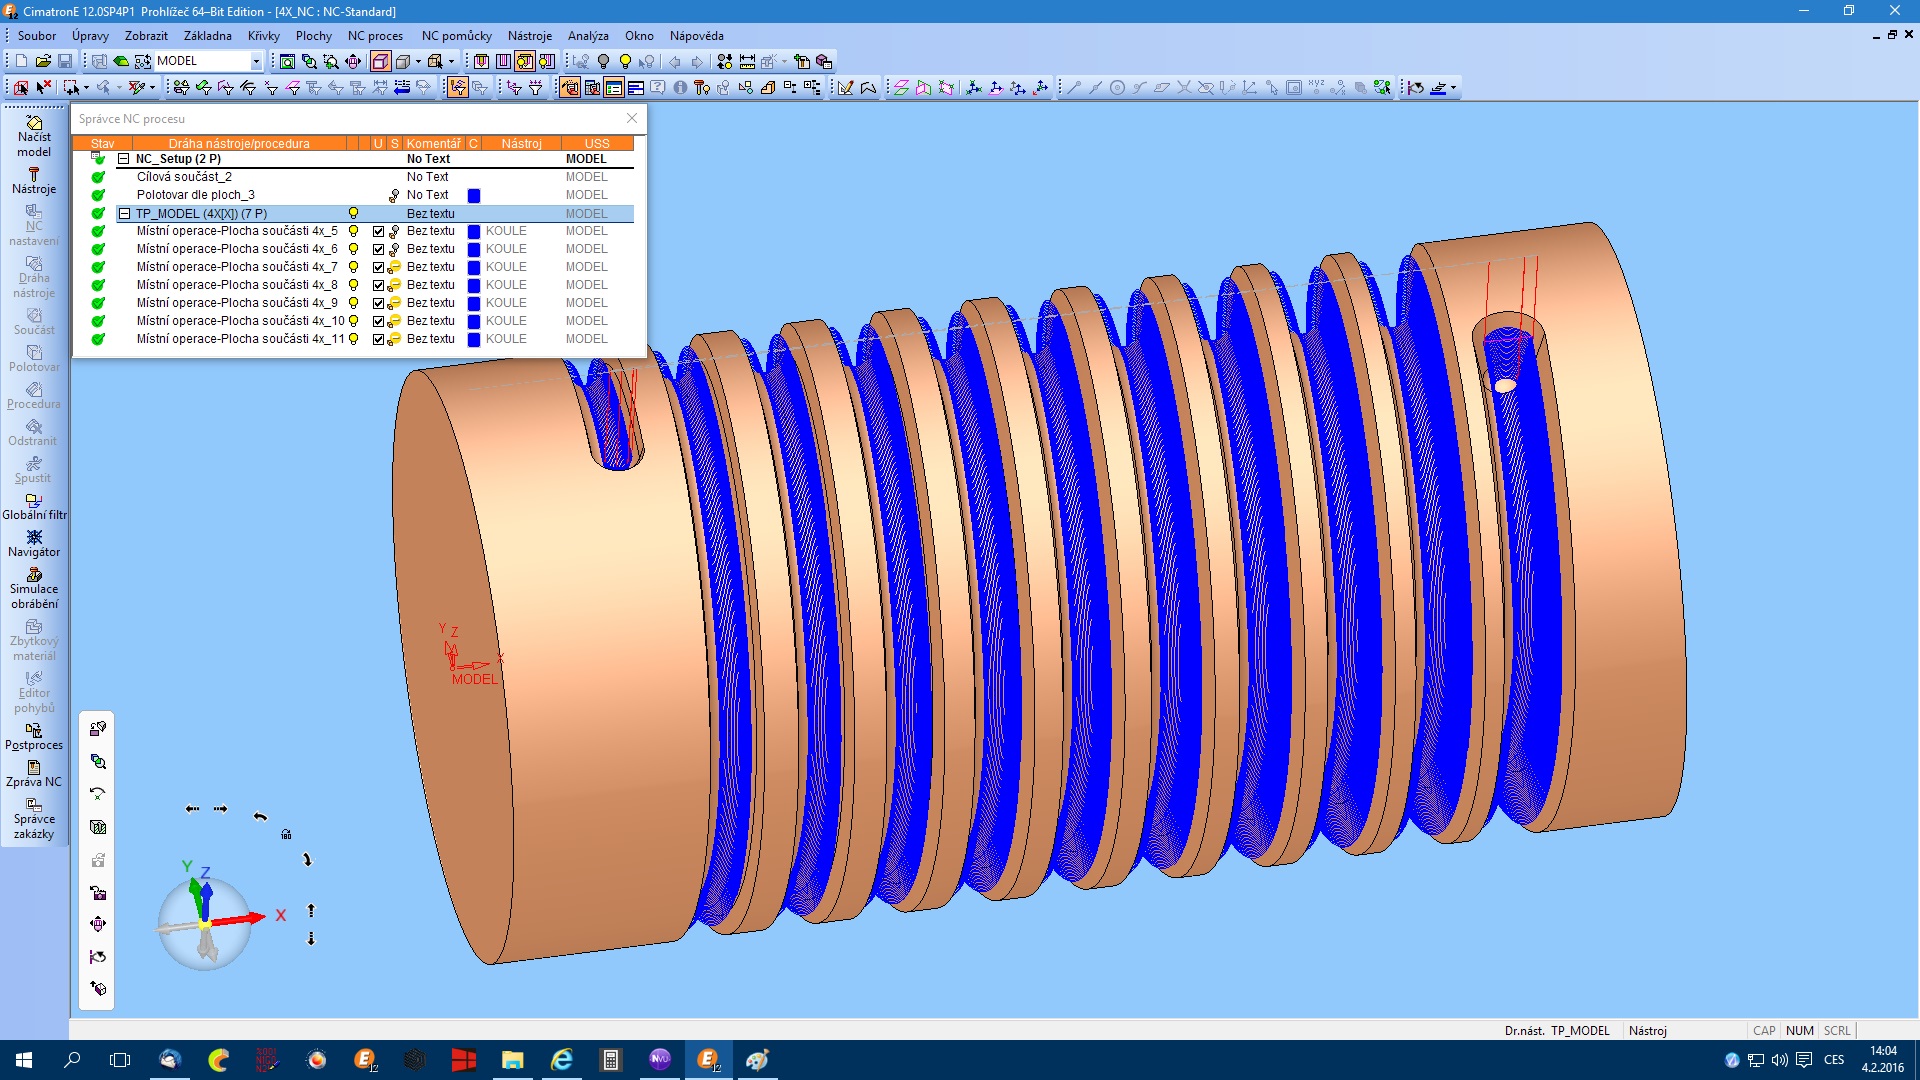Click the 3D orientation triad sphere
1920x1080 pixels.
coord(205,923)
